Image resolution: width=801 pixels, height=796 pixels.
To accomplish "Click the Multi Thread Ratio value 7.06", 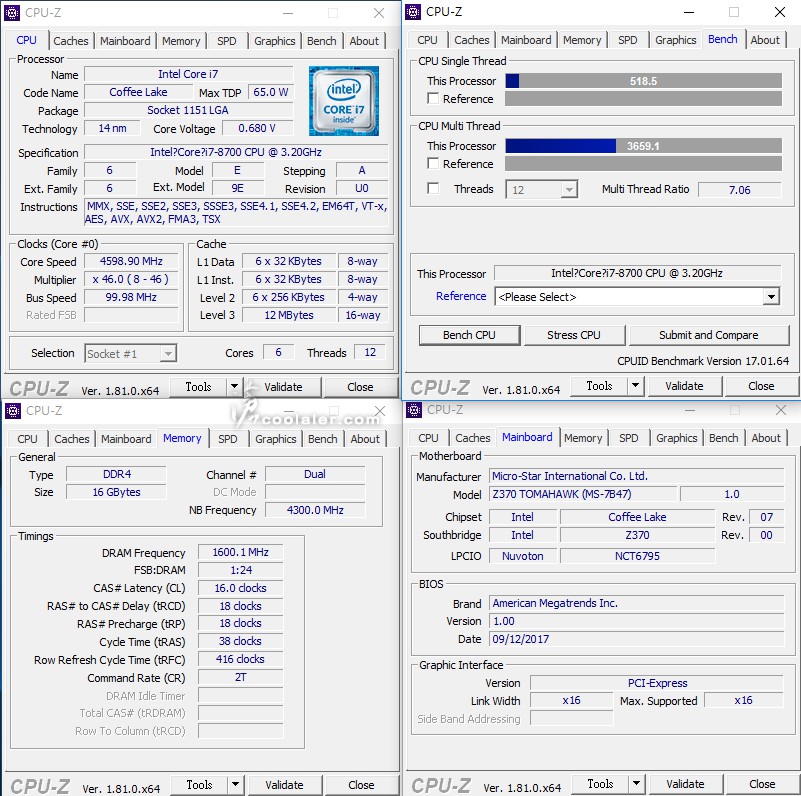I will (x=739, y=190).
